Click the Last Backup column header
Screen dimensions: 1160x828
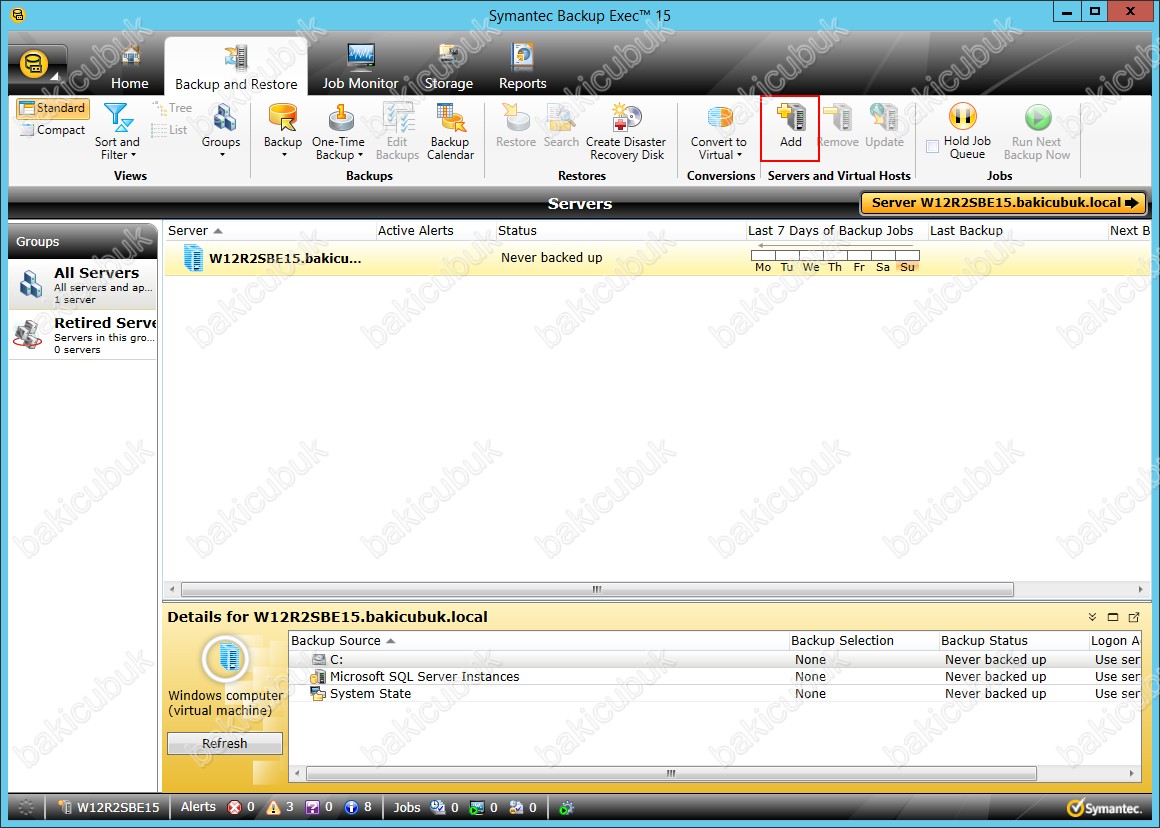[x=1017, y=231]
